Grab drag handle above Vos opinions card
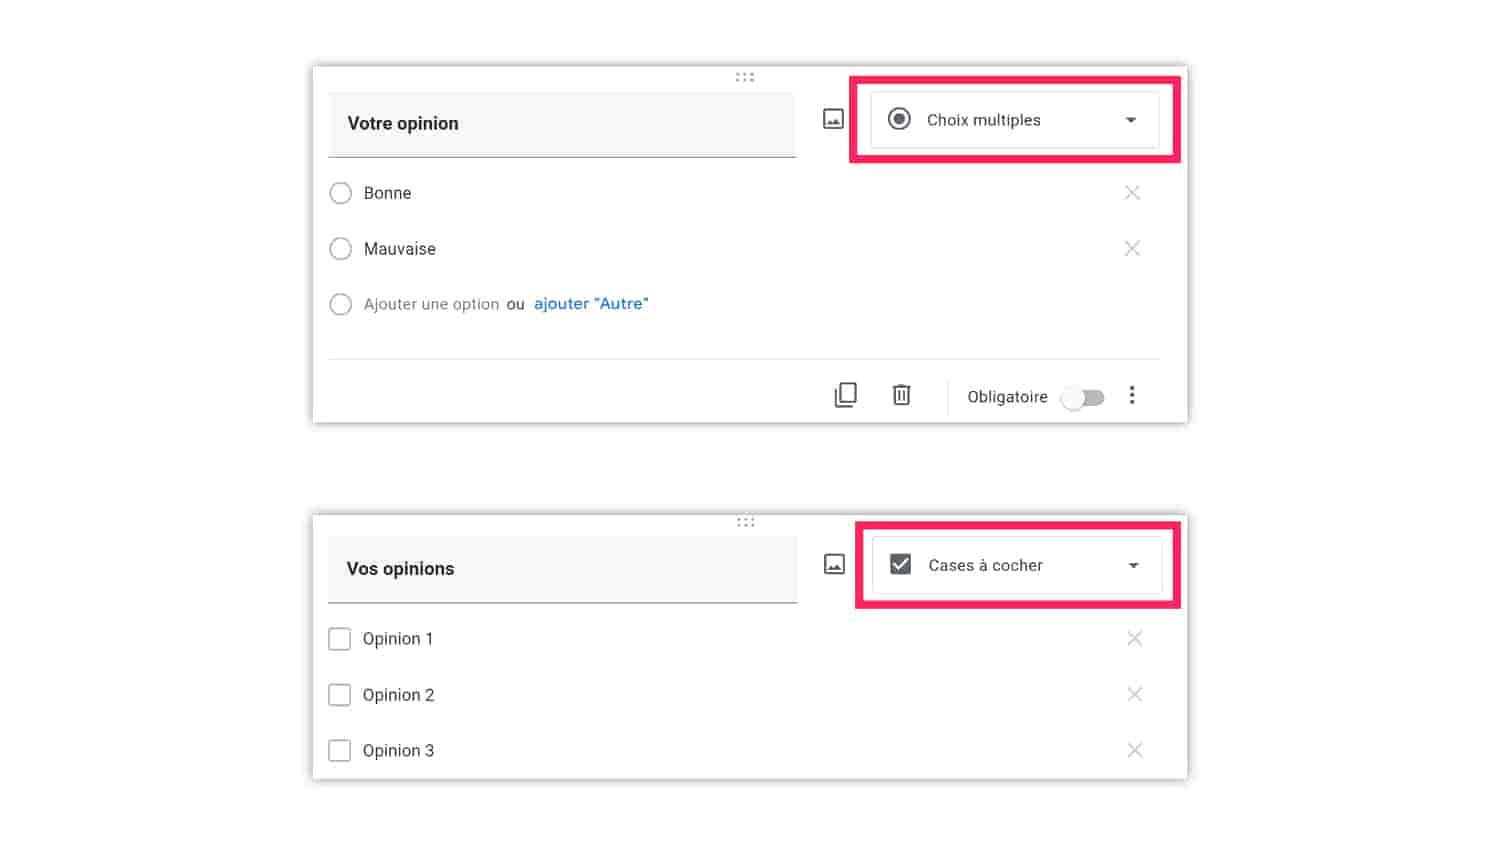 click(x=746, y=522)
